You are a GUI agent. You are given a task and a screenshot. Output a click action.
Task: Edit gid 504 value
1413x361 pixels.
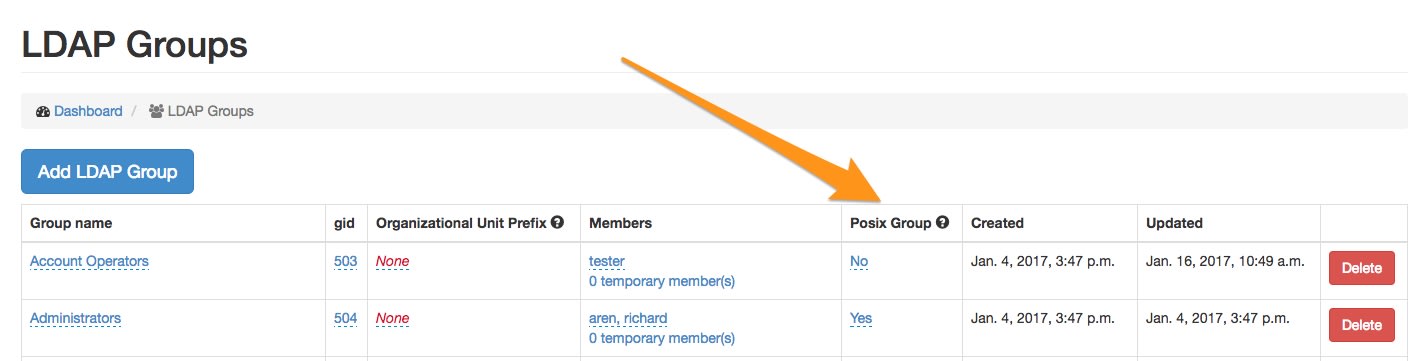pyautogui.click(x=345, y=318)
